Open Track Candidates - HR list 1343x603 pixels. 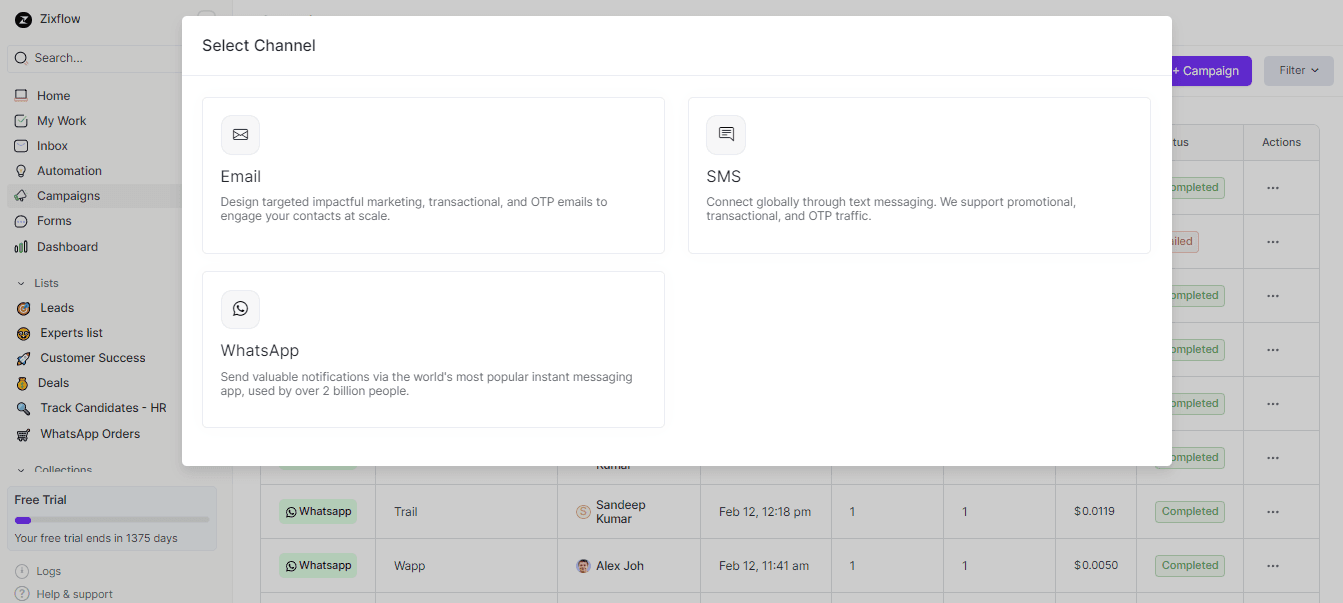[x=103, y=408]
